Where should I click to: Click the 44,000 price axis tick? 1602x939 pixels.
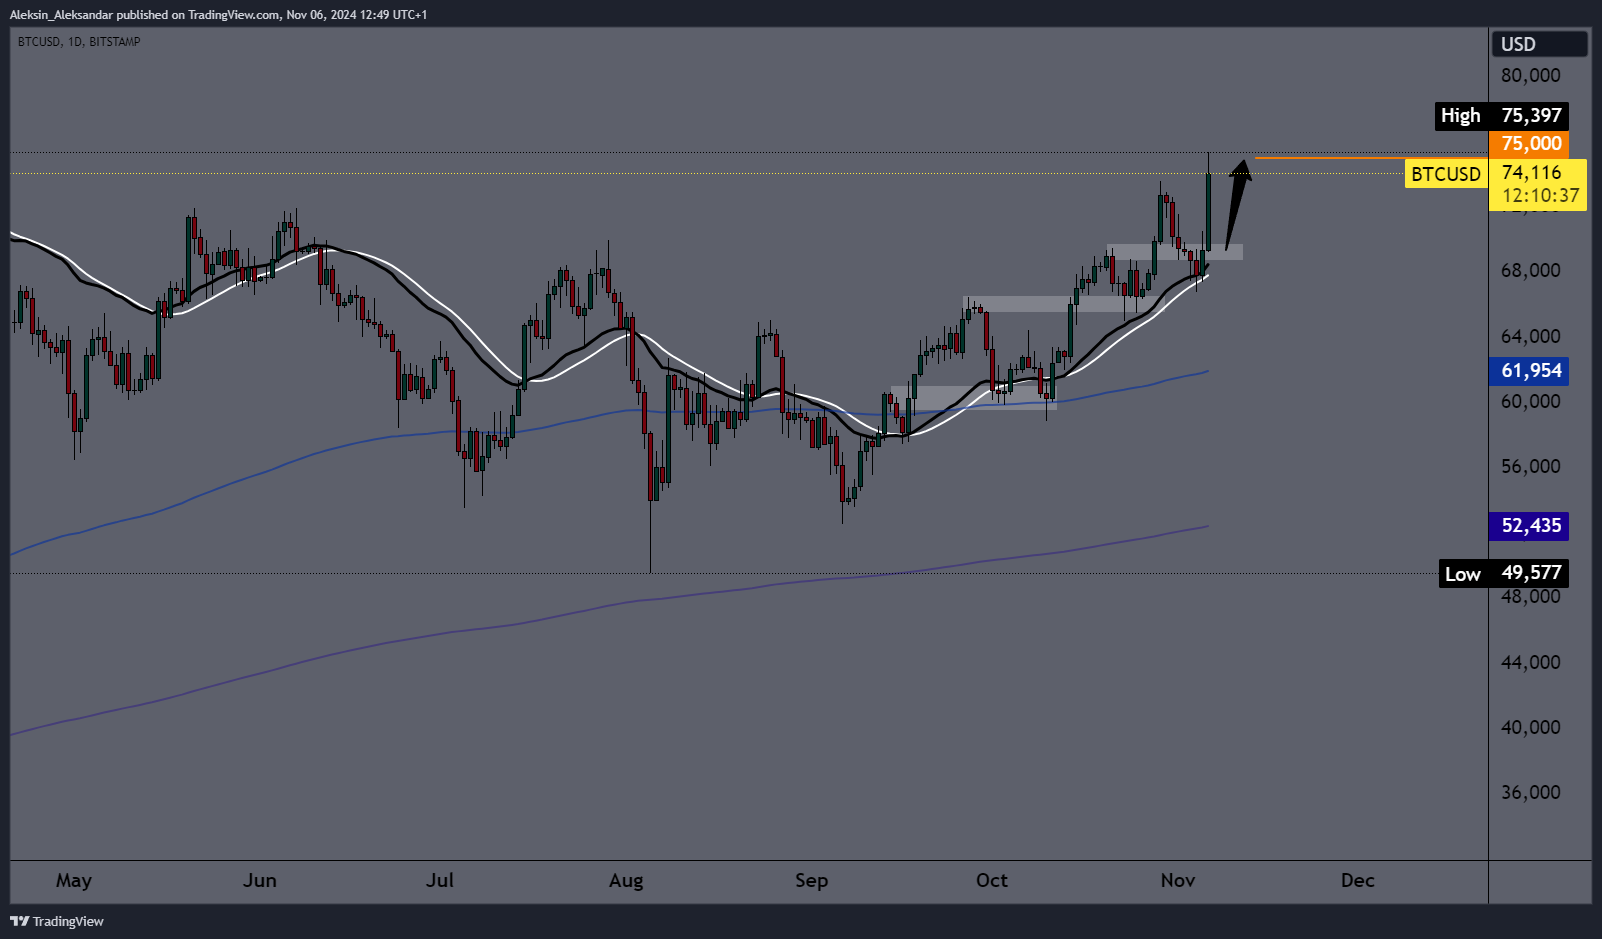click(x=1530, y=662)
